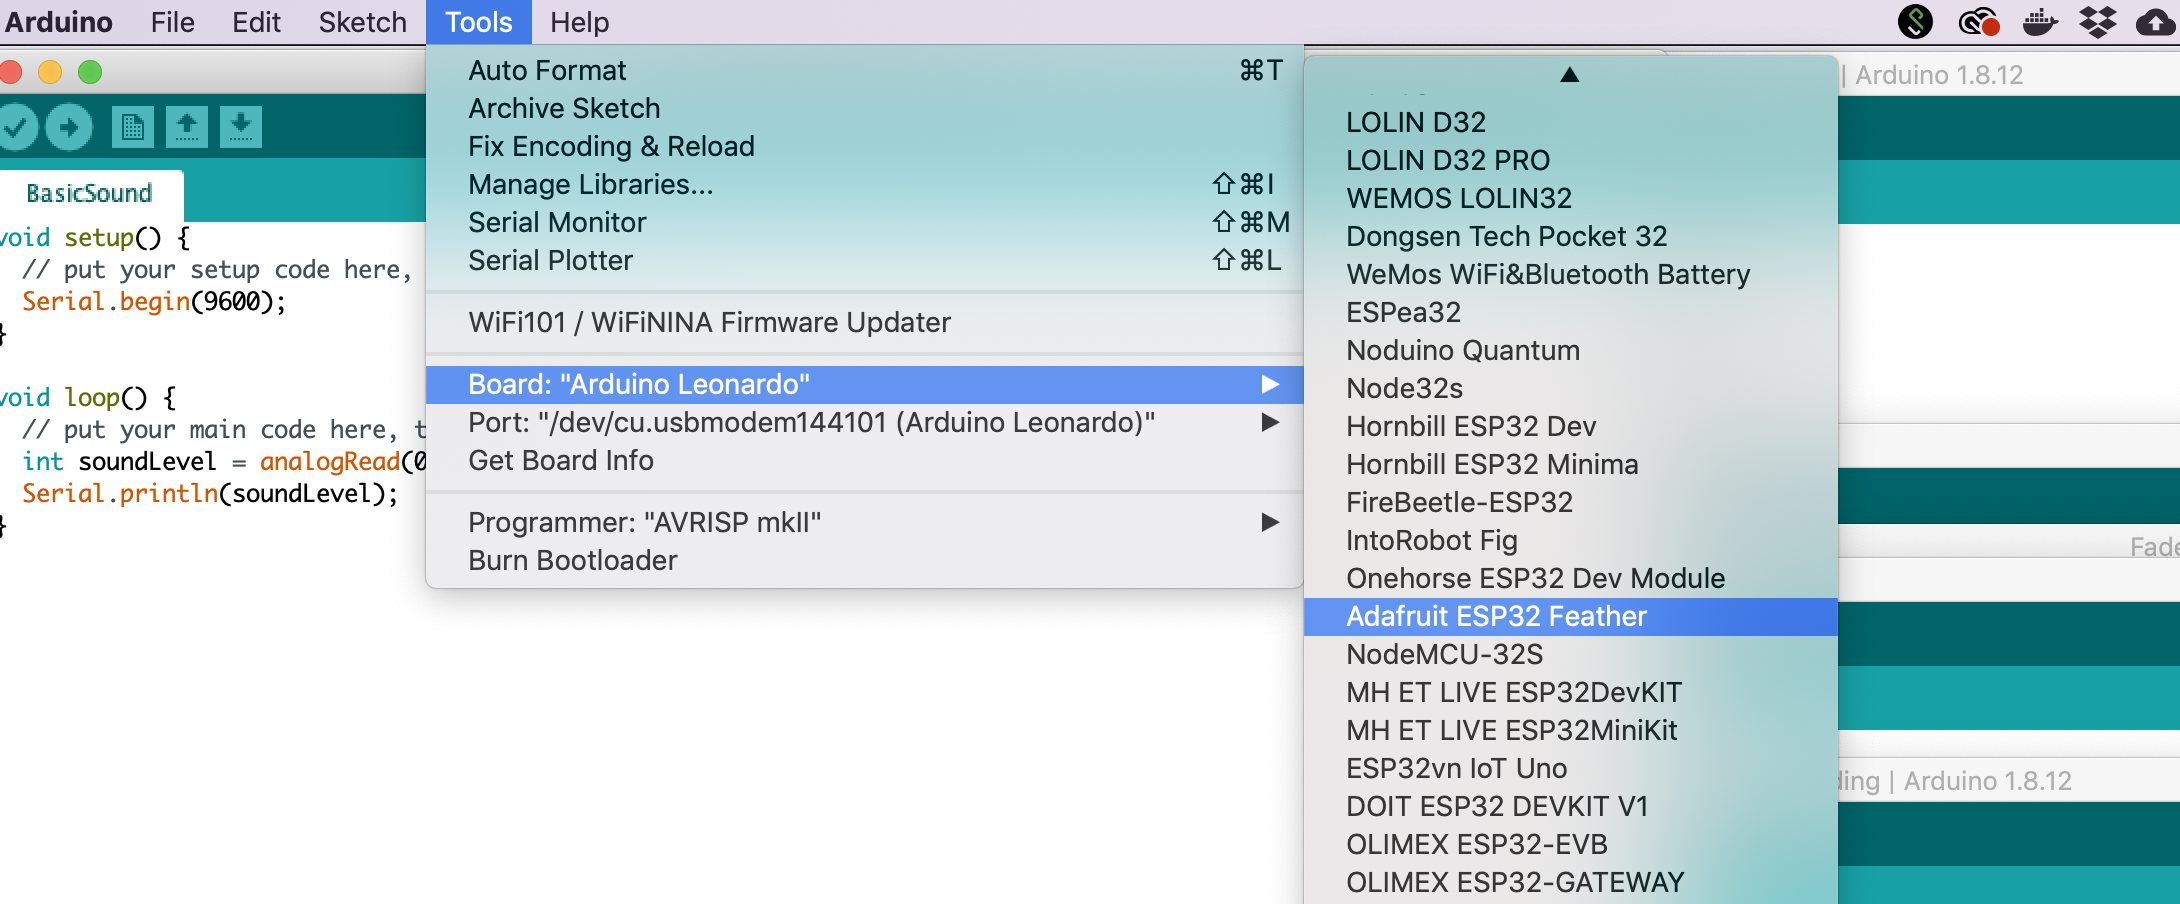Screen dimensions: 2180x904
Task: Open the File menu
Action: (x=172, y=22)
